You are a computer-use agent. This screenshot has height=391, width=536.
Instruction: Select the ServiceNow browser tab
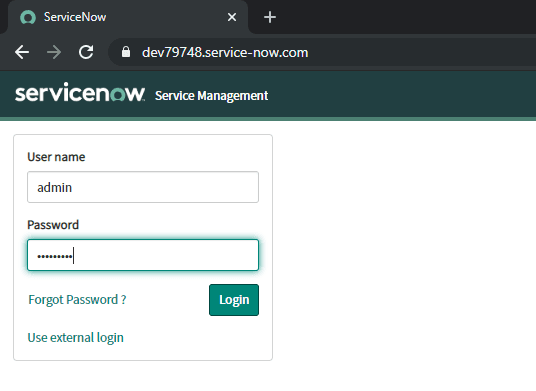(x=128, y=17)
